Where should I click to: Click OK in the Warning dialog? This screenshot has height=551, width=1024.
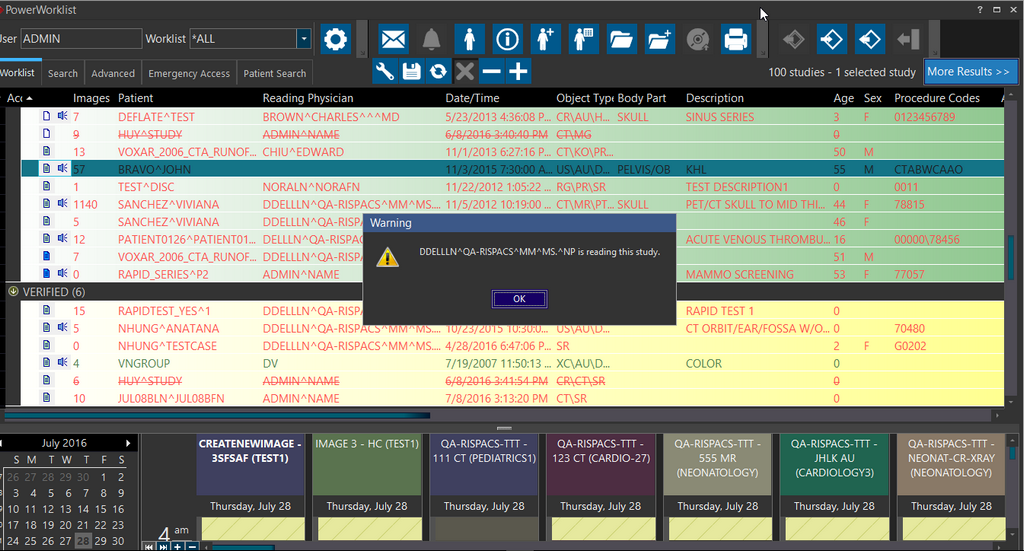coord(519,298)
